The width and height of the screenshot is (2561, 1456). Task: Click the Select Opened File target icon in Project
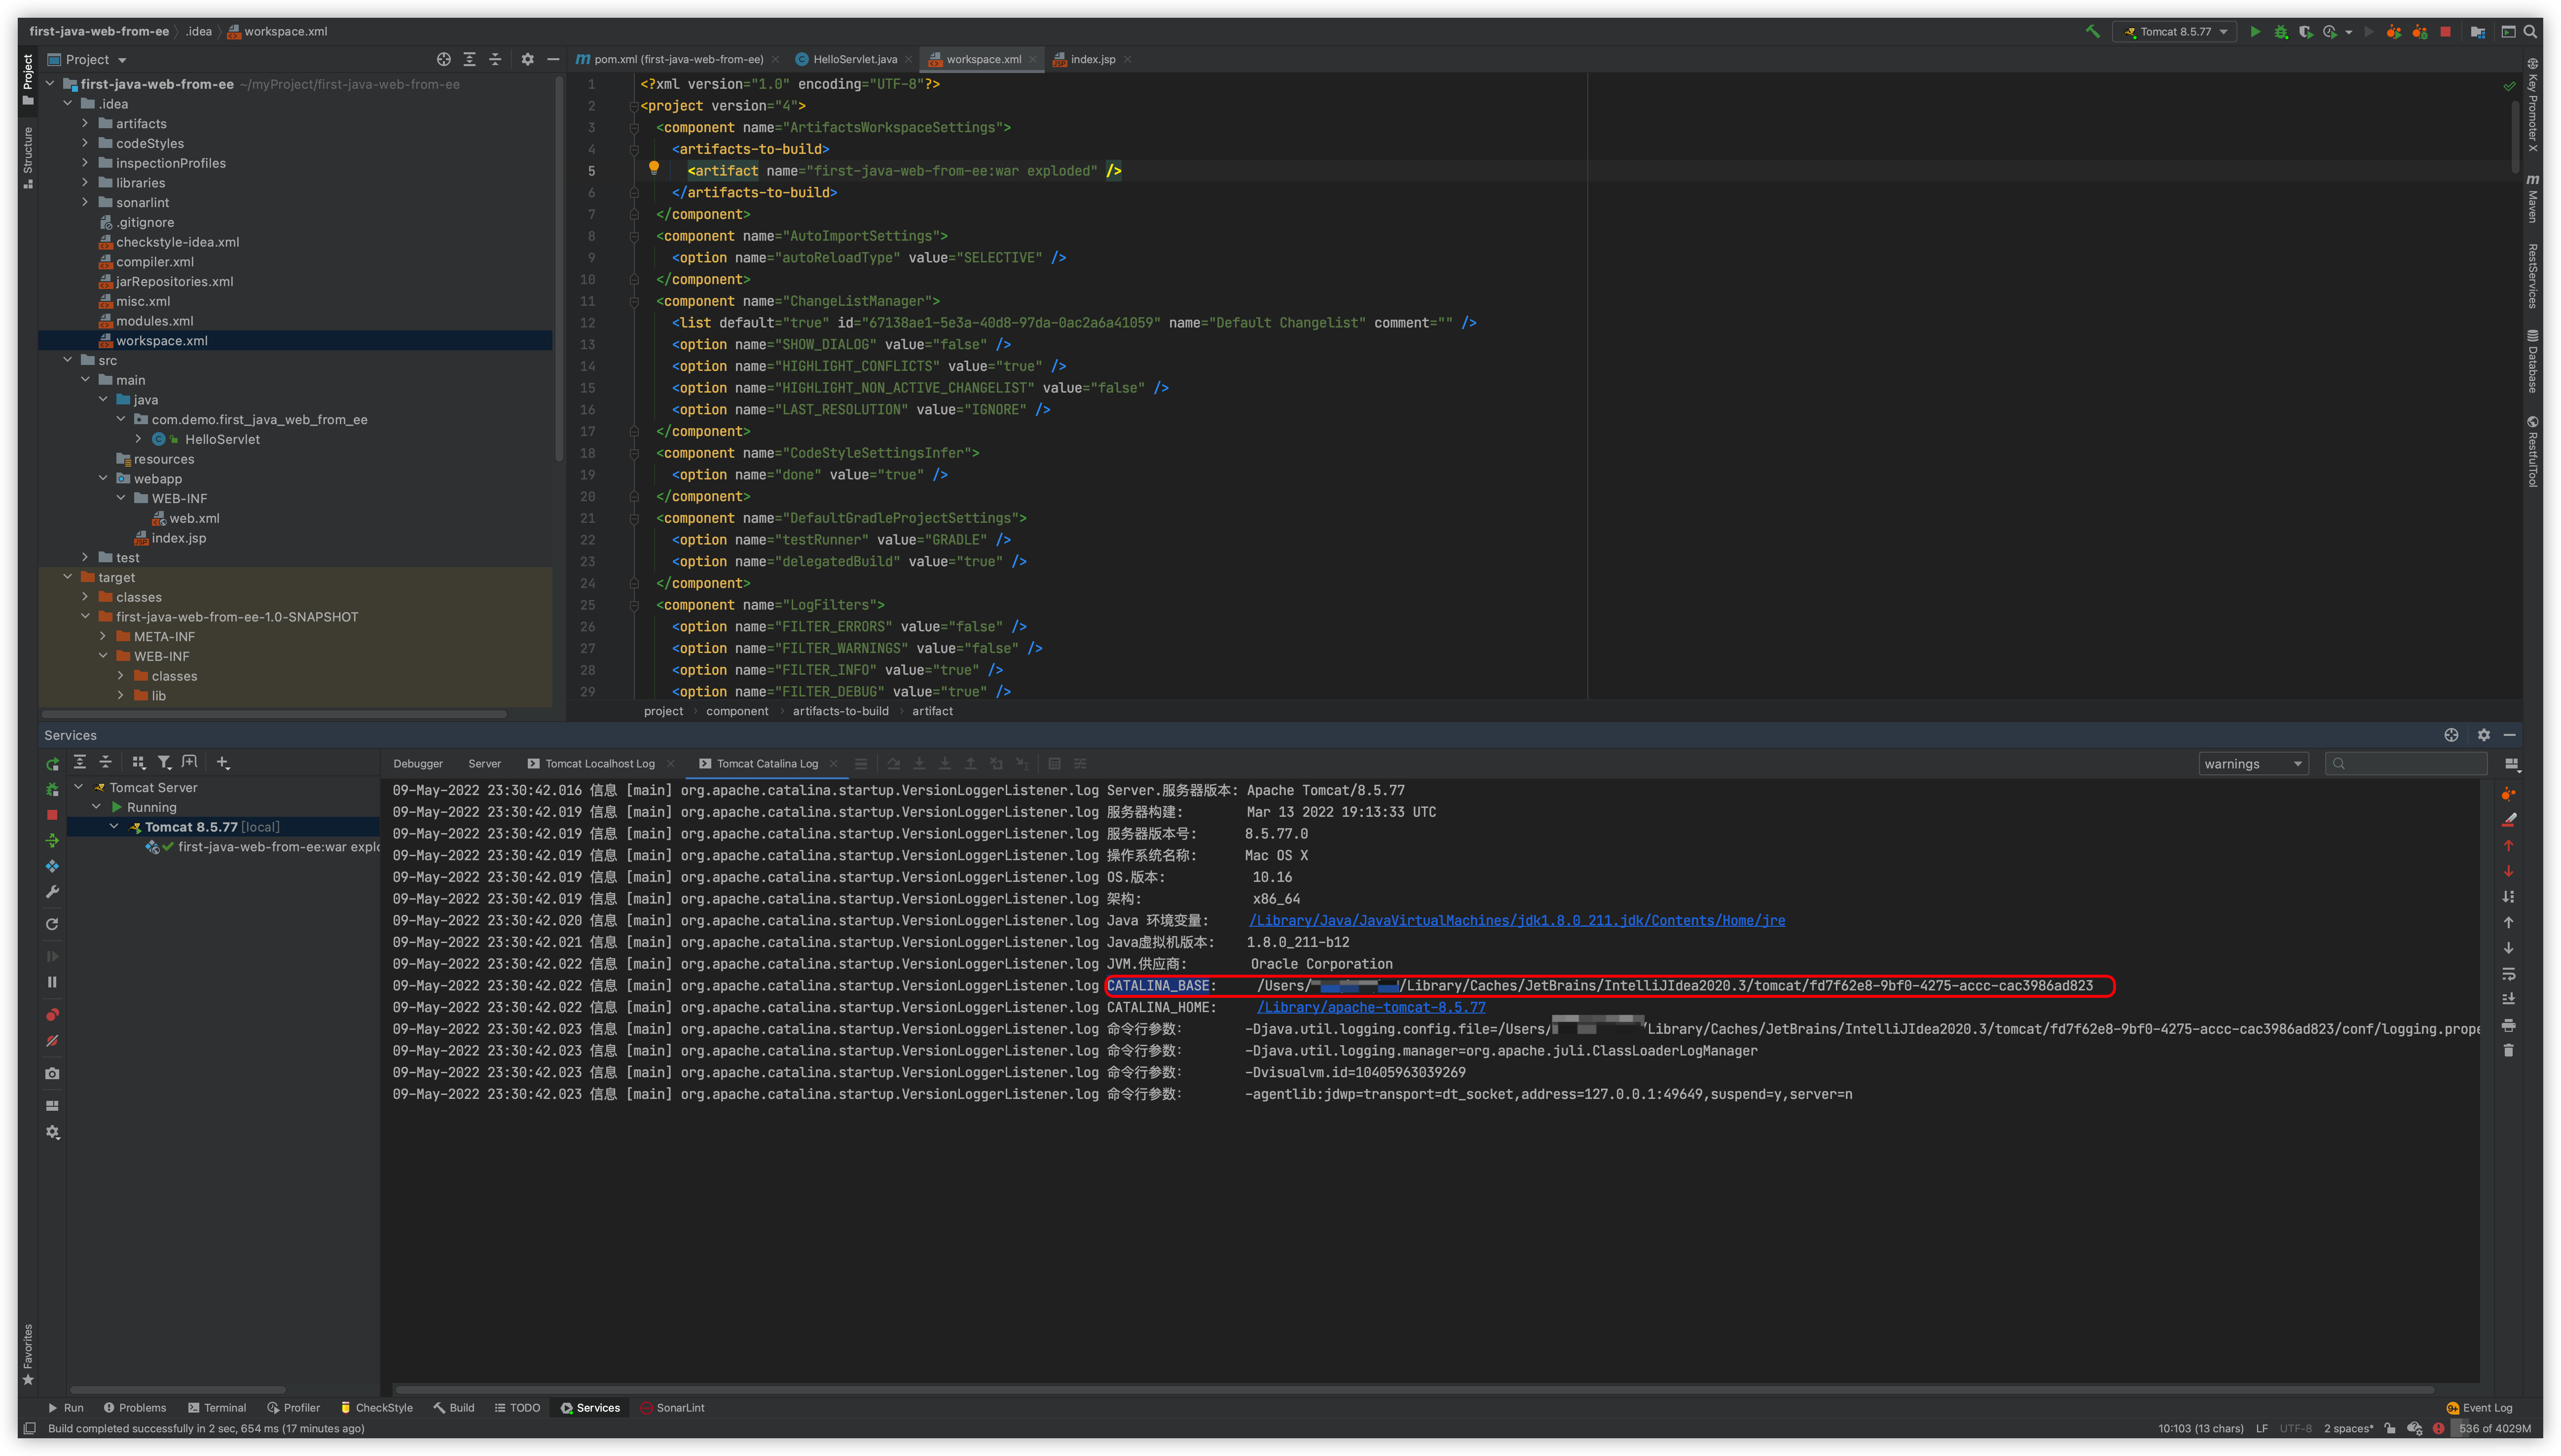pos(444,59)
